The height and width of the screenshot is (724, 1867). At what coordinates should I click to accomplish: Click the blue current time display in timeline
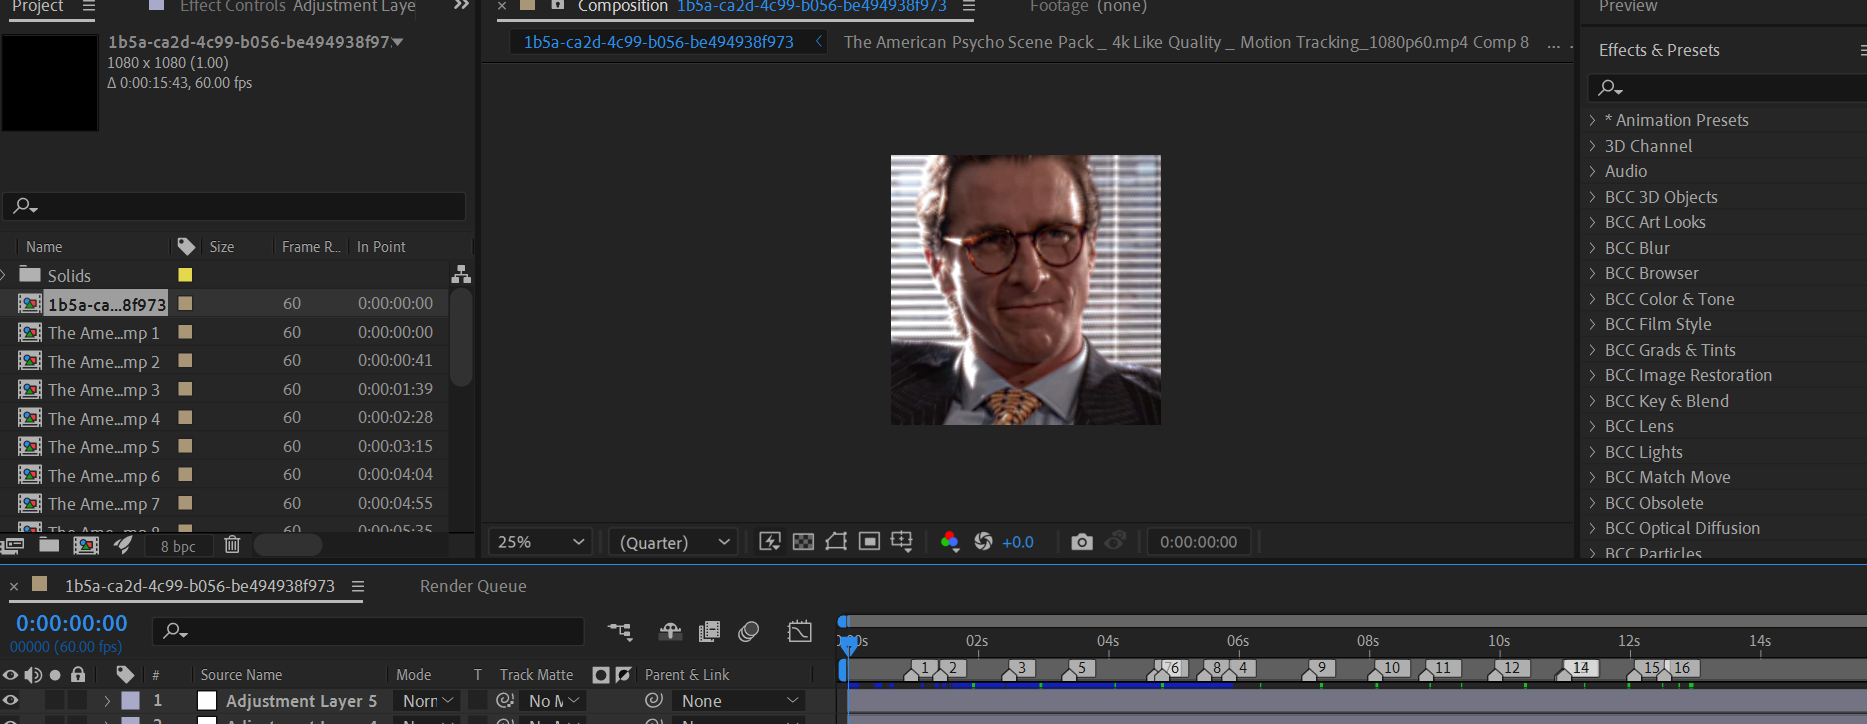pyautogui.click(x=72, y=623)
